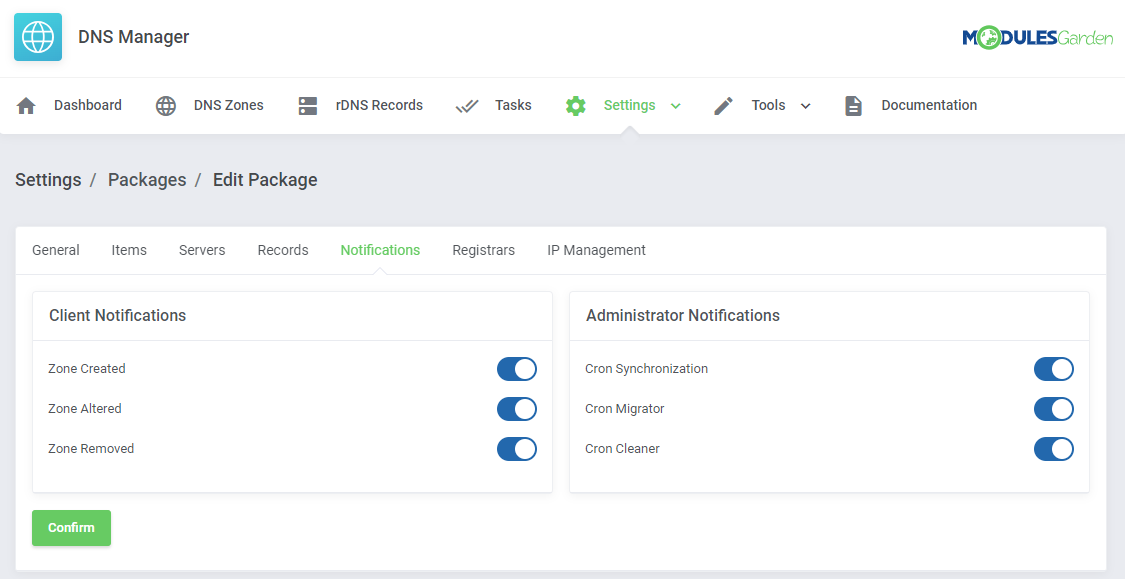
Task: Click the Zone Removed label
Action: tap(91, 449)
